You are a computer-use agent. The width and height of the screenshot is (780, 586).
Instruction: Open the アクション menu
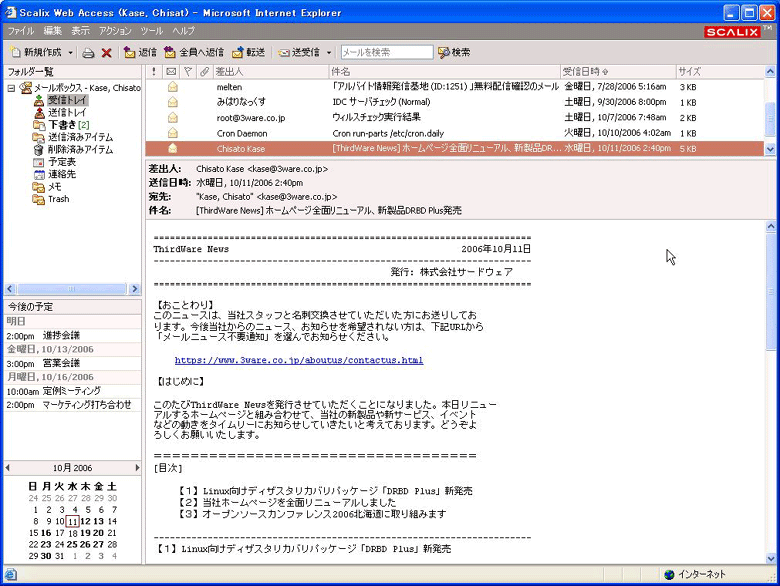click(x=115, y=31)
